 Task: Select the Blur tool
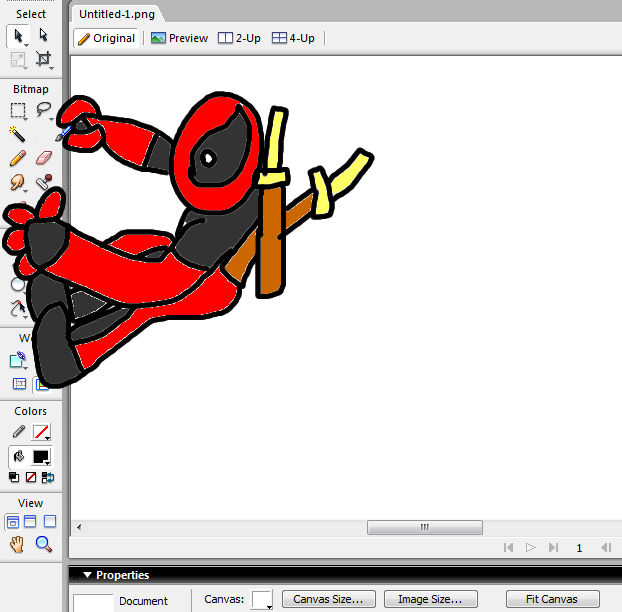coord(17,182)
